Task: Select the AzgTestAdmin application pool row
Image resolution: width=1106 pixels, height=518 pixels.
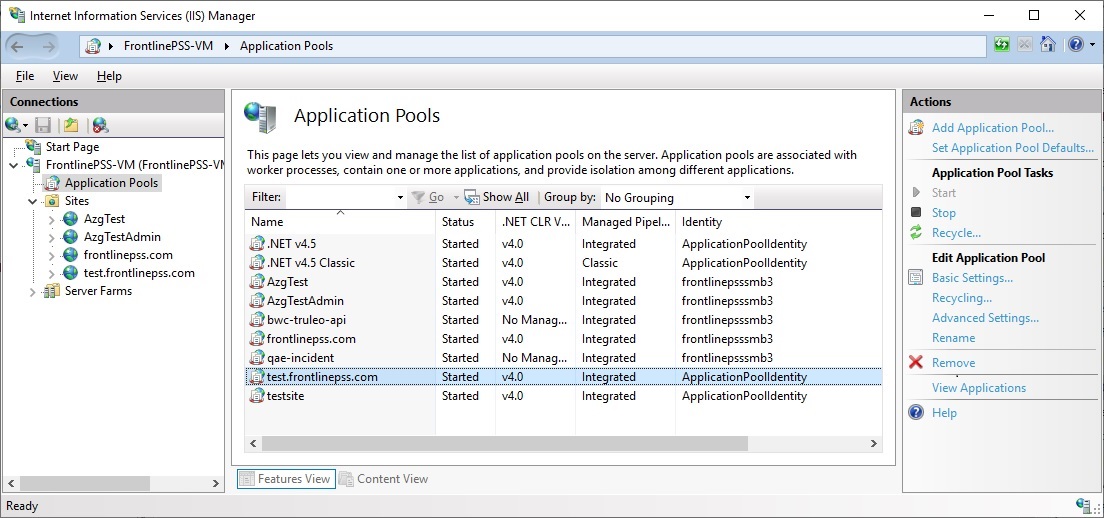Action: point(563,301)
